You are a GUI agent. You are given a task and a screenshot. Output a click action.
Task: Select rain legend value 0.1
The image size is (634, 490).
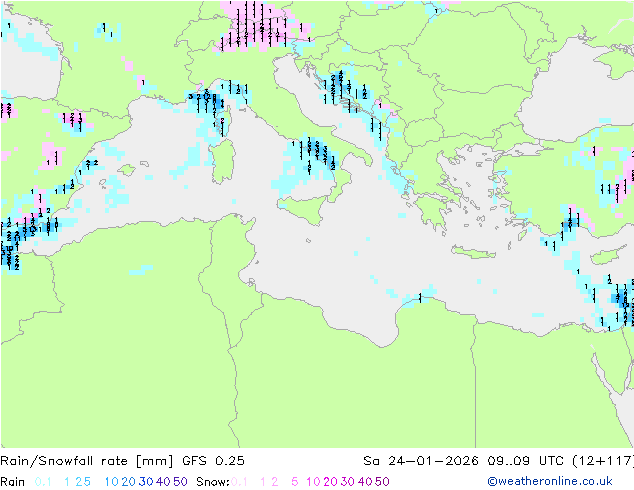coord(43,482)
